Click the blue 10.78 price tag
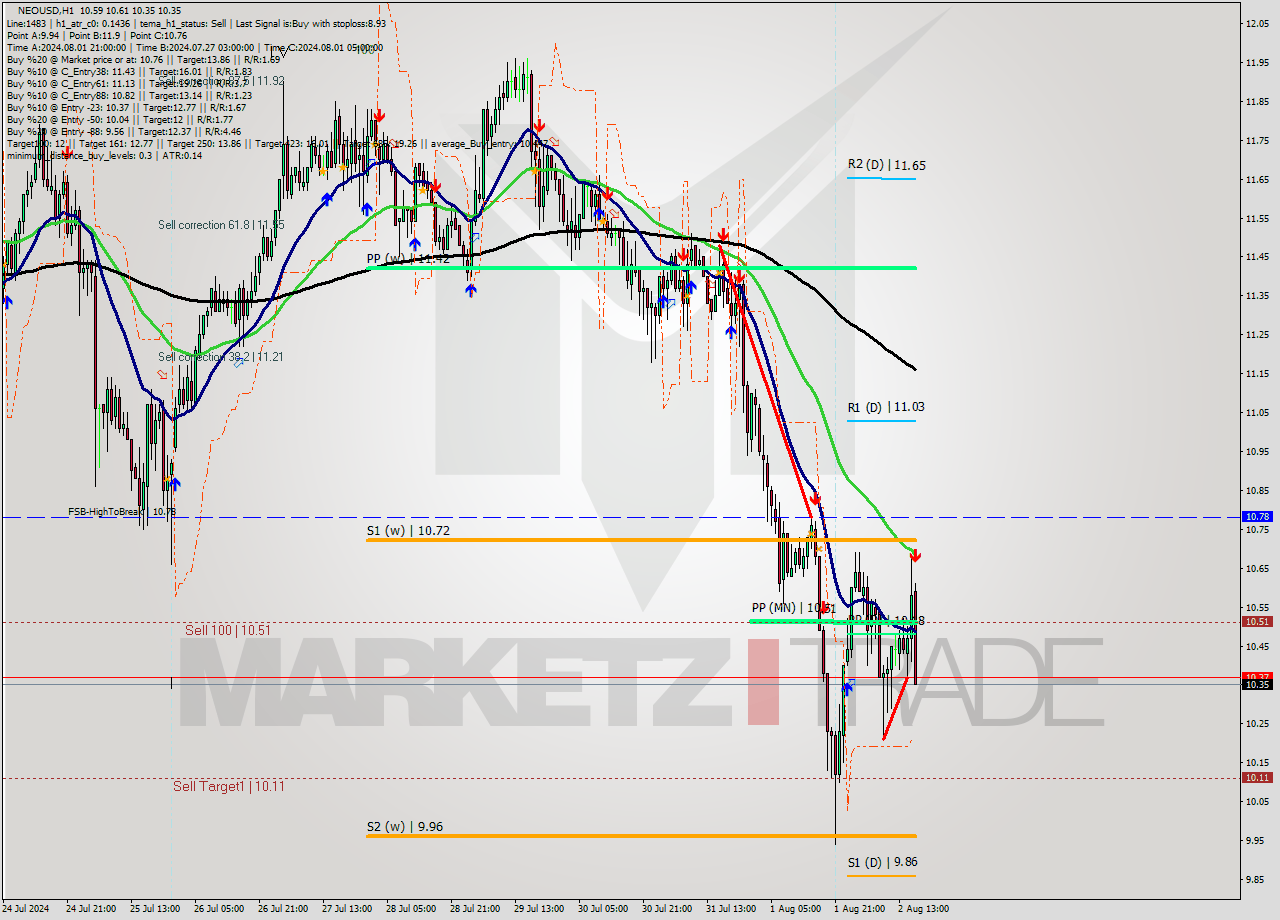 click(x=1257, y=516)
